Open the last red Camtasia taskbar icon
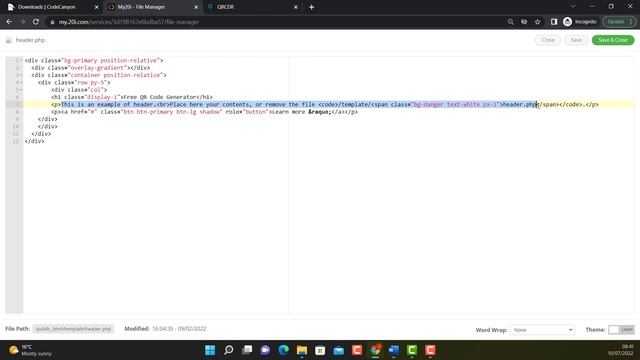The height and width of the screenshot is (360, 640). click(x=430, y=350)
